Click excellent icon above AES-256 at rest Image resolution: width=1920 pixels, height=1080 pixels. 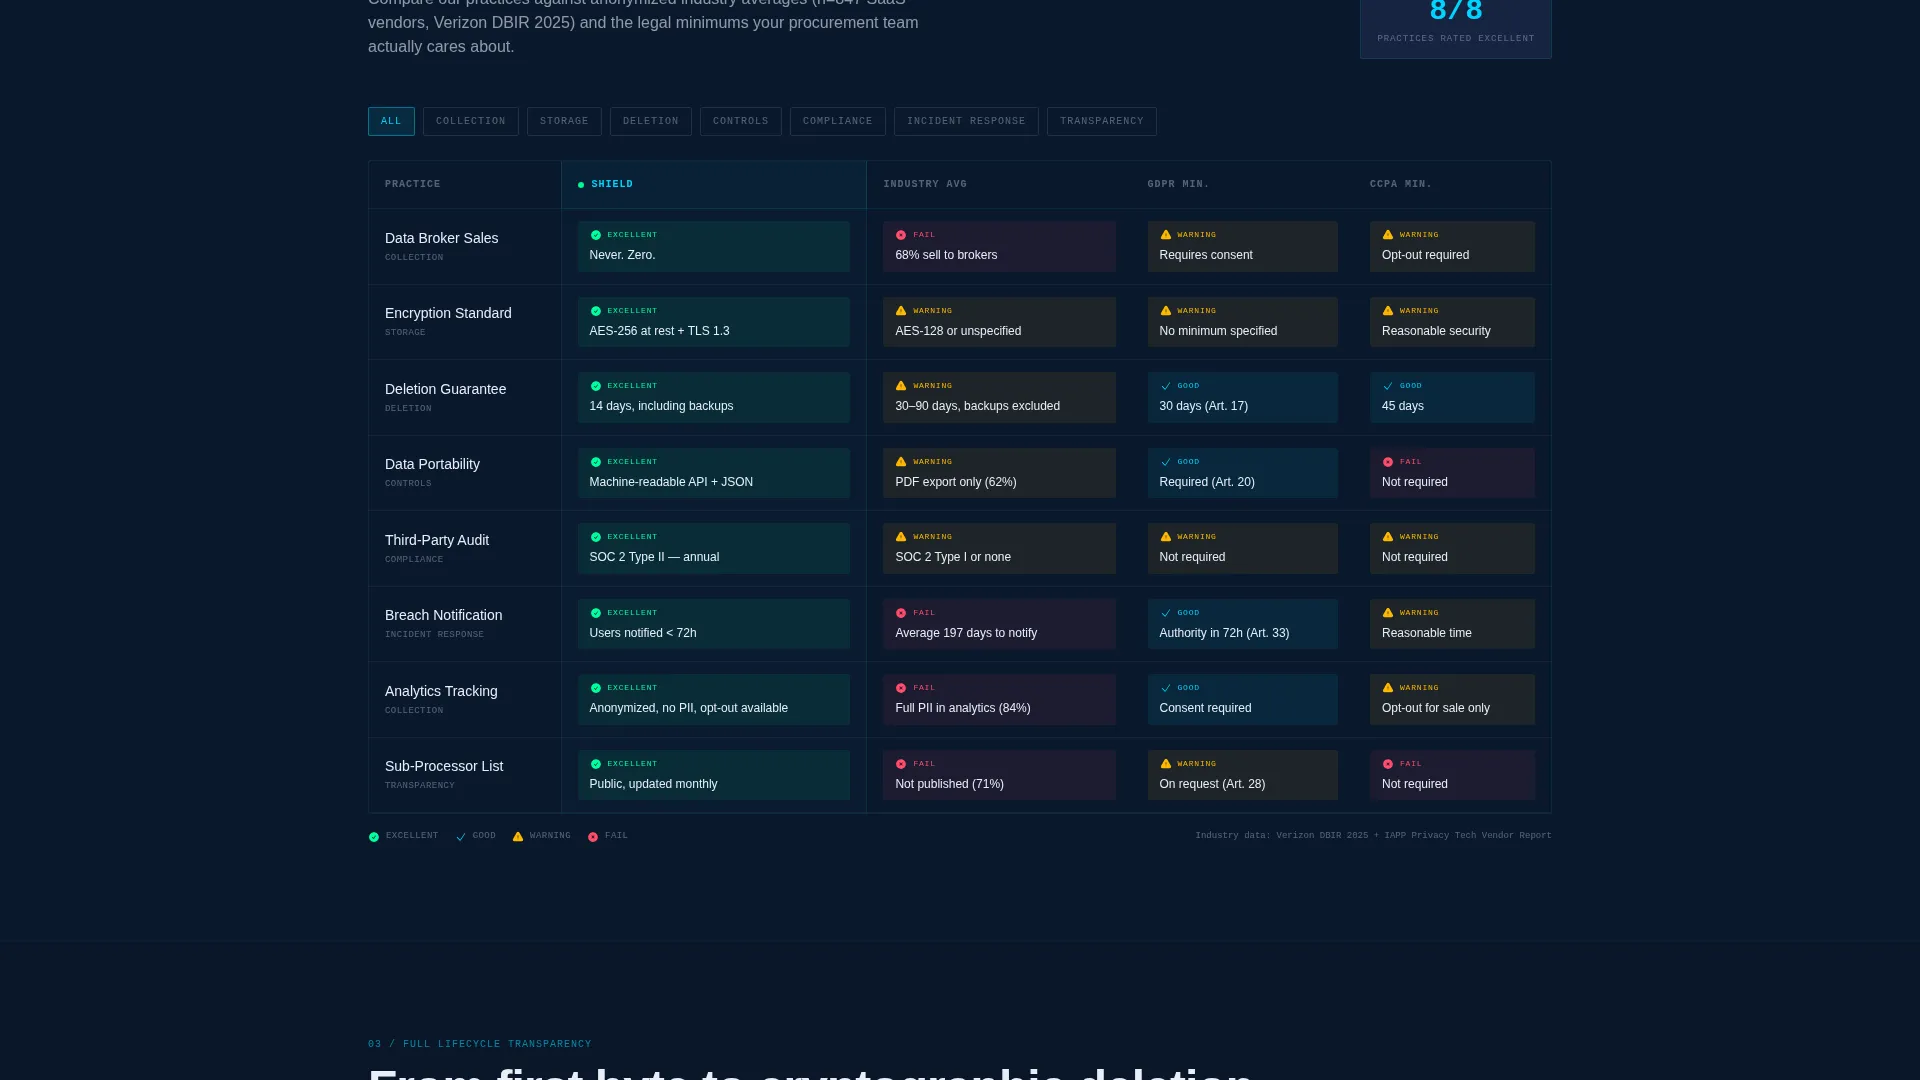(596, 311)
